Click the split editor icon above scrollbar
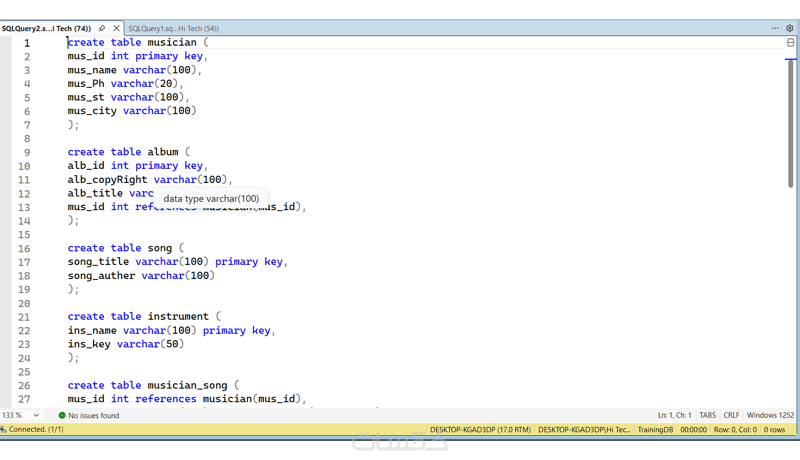800x460 pixels. pos(790,43)
